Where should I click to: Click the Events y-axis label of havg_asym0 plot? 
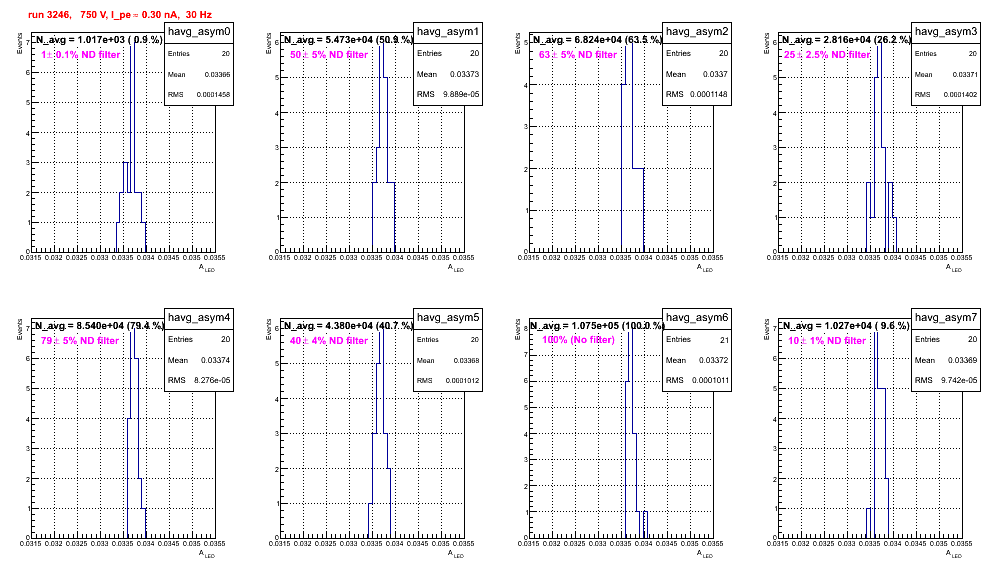pos(19,43)
